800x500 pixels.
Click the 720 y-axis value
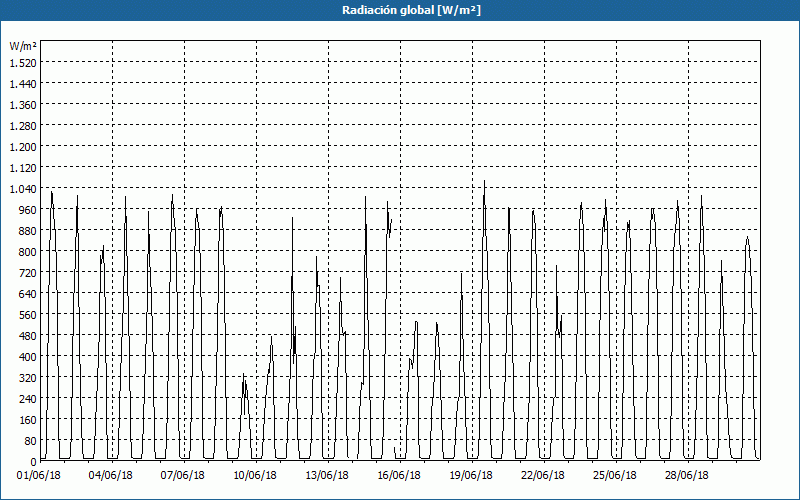(x=28, y=273)
